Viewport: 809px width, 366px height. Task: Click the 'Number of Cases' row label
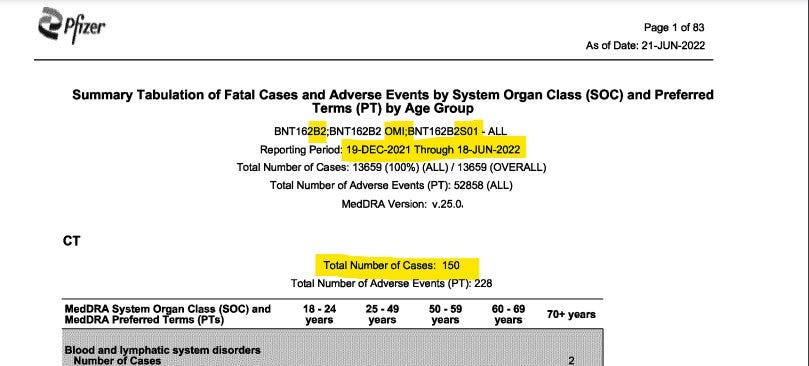click(x=117, y=361)
